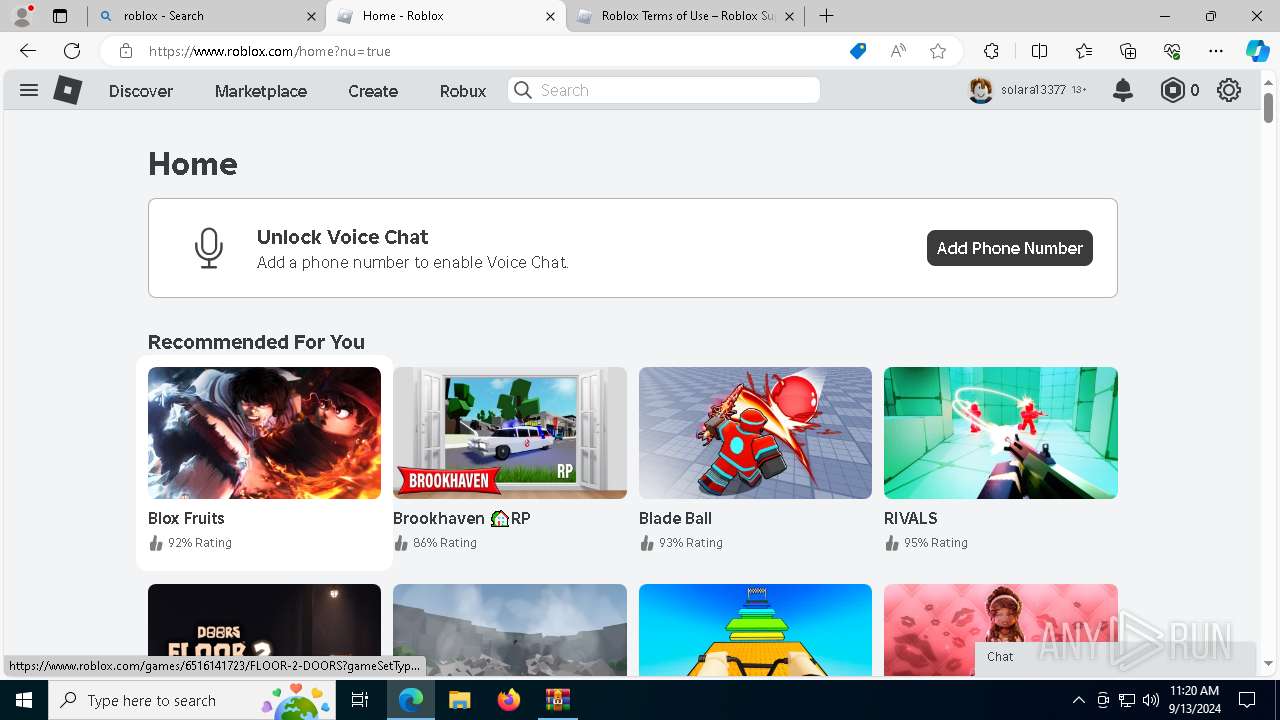Open the Collections icon
1280x720 pixels.
[1128, 51]
